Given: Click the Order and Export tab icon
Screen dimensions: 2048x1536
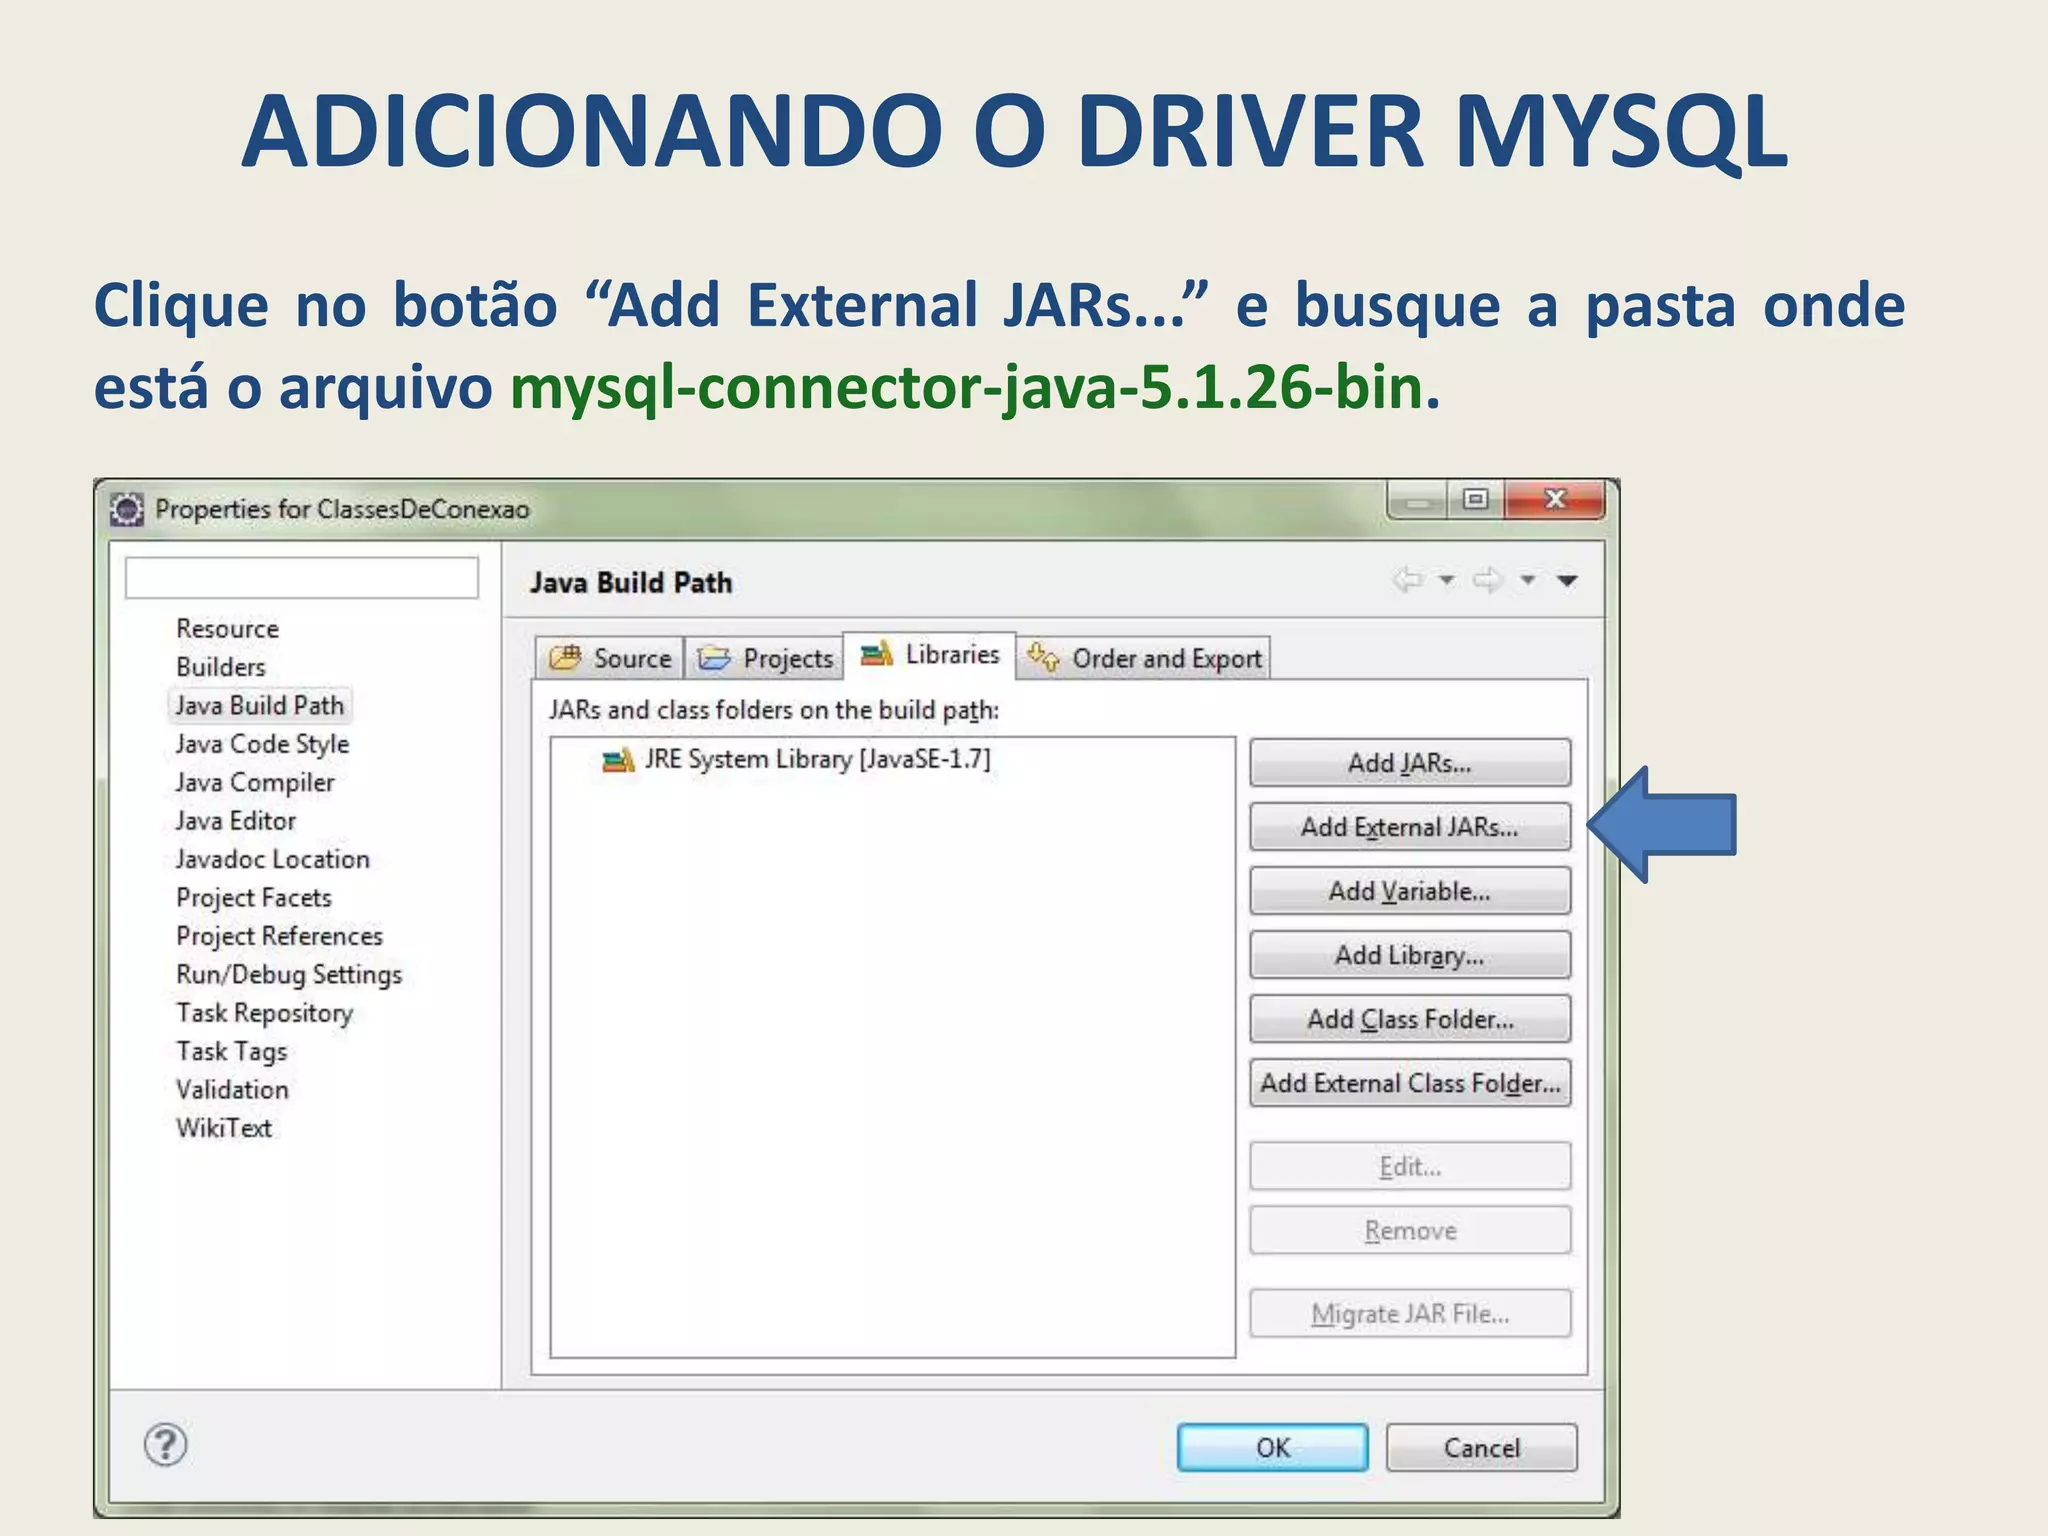Looking at the screenshot, I should click(1043, 657).
